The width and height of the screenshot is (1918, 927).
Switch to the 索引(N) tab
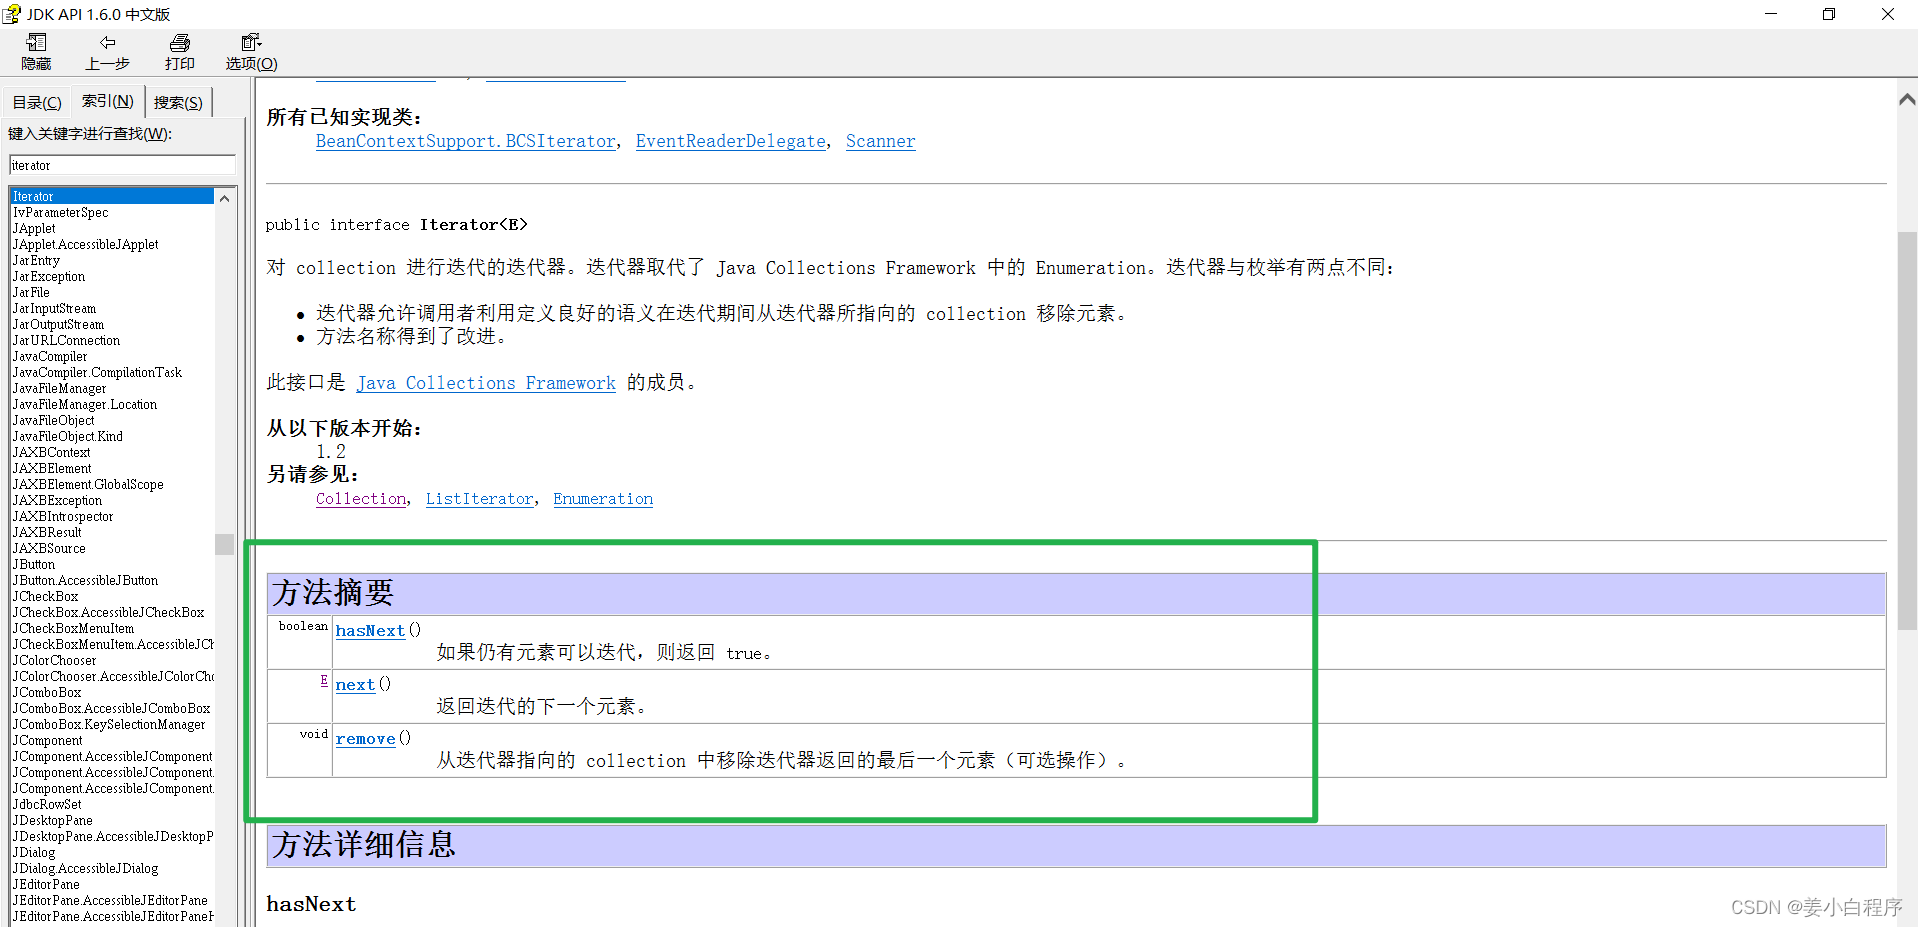pos(106,101)
